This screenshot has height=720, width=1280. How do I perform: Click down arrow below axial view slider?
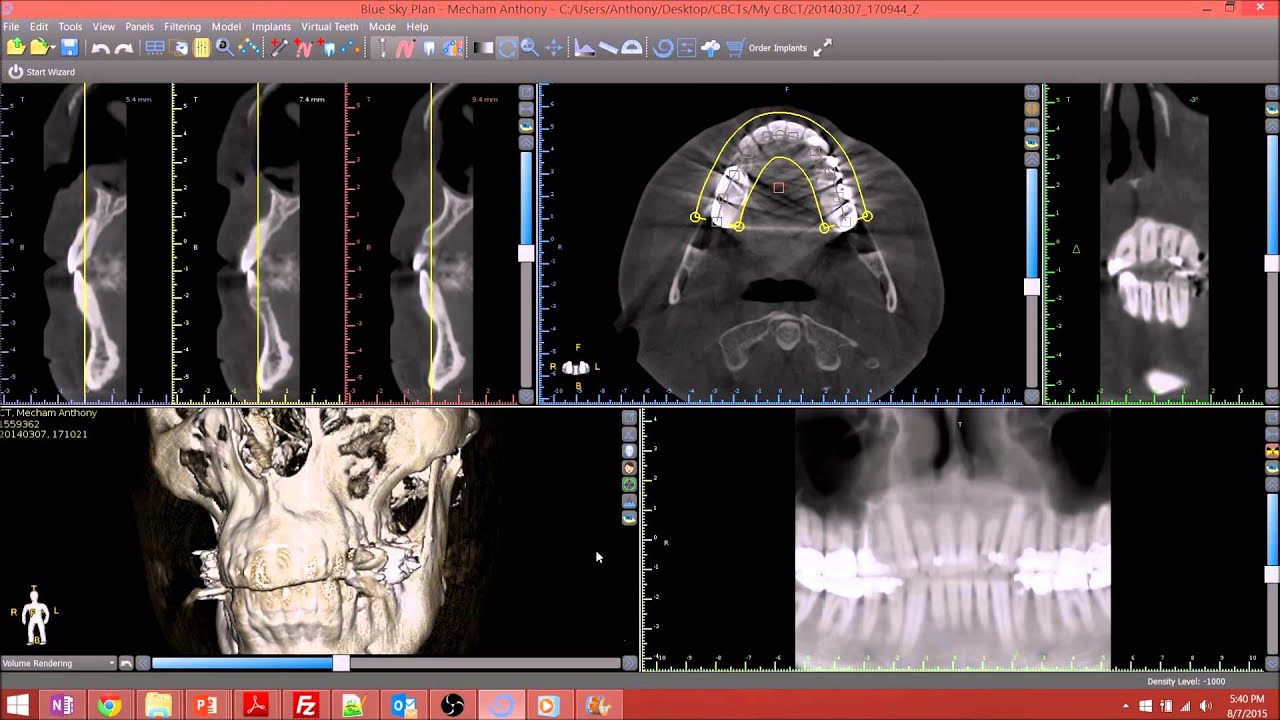click(1032, 397)
